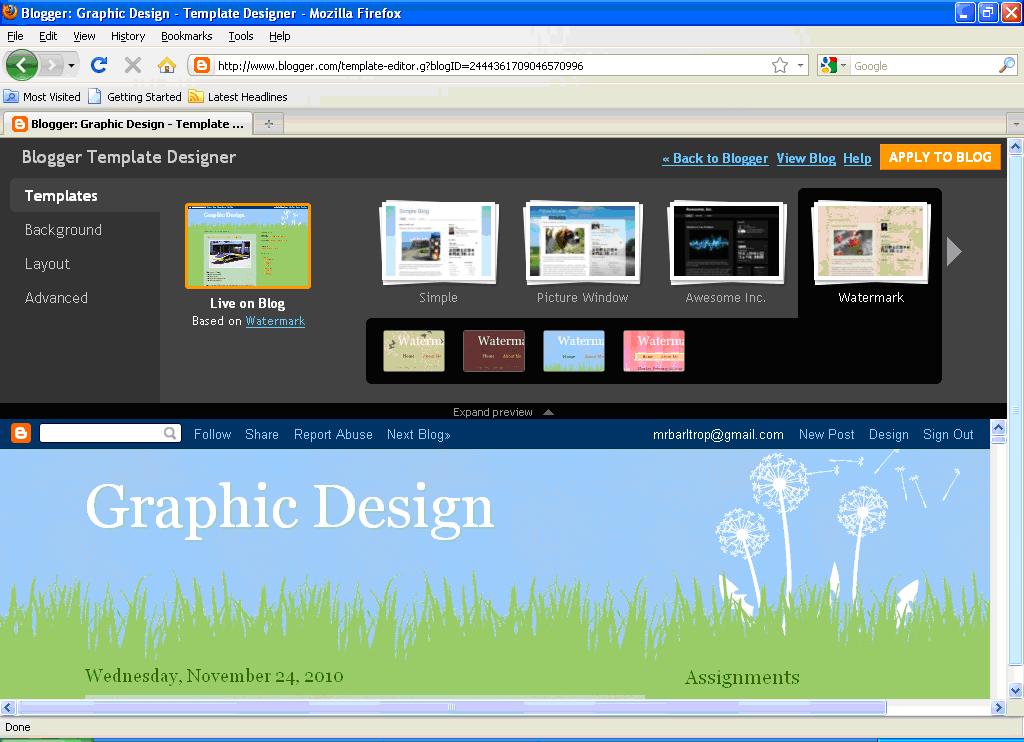The image size is (1024, 742).
Task: Open the Template Designer Help link
Action: point(857,158)
